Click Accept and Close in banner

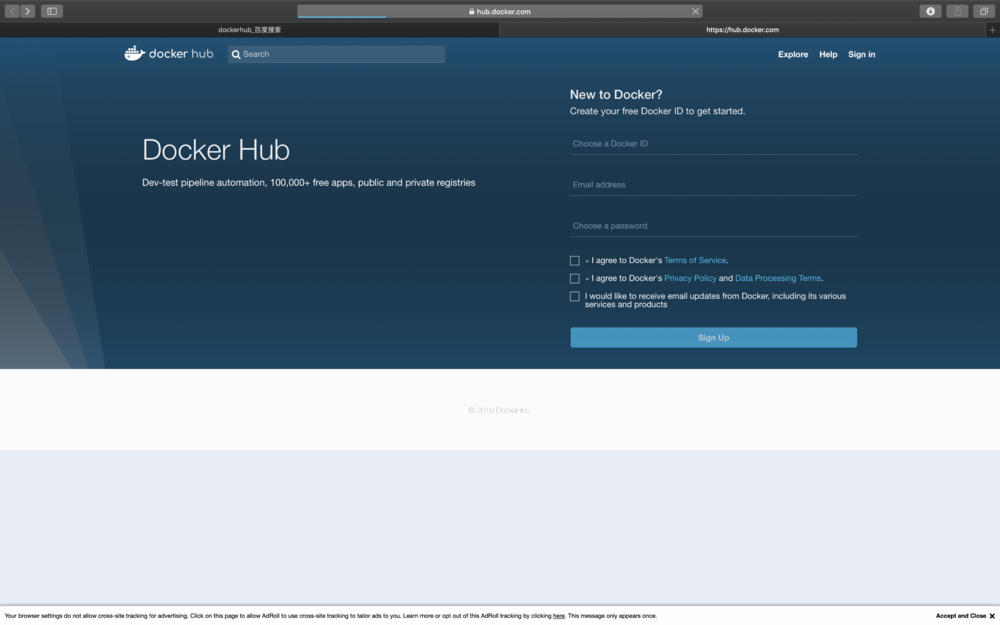[x=960, y=615]
